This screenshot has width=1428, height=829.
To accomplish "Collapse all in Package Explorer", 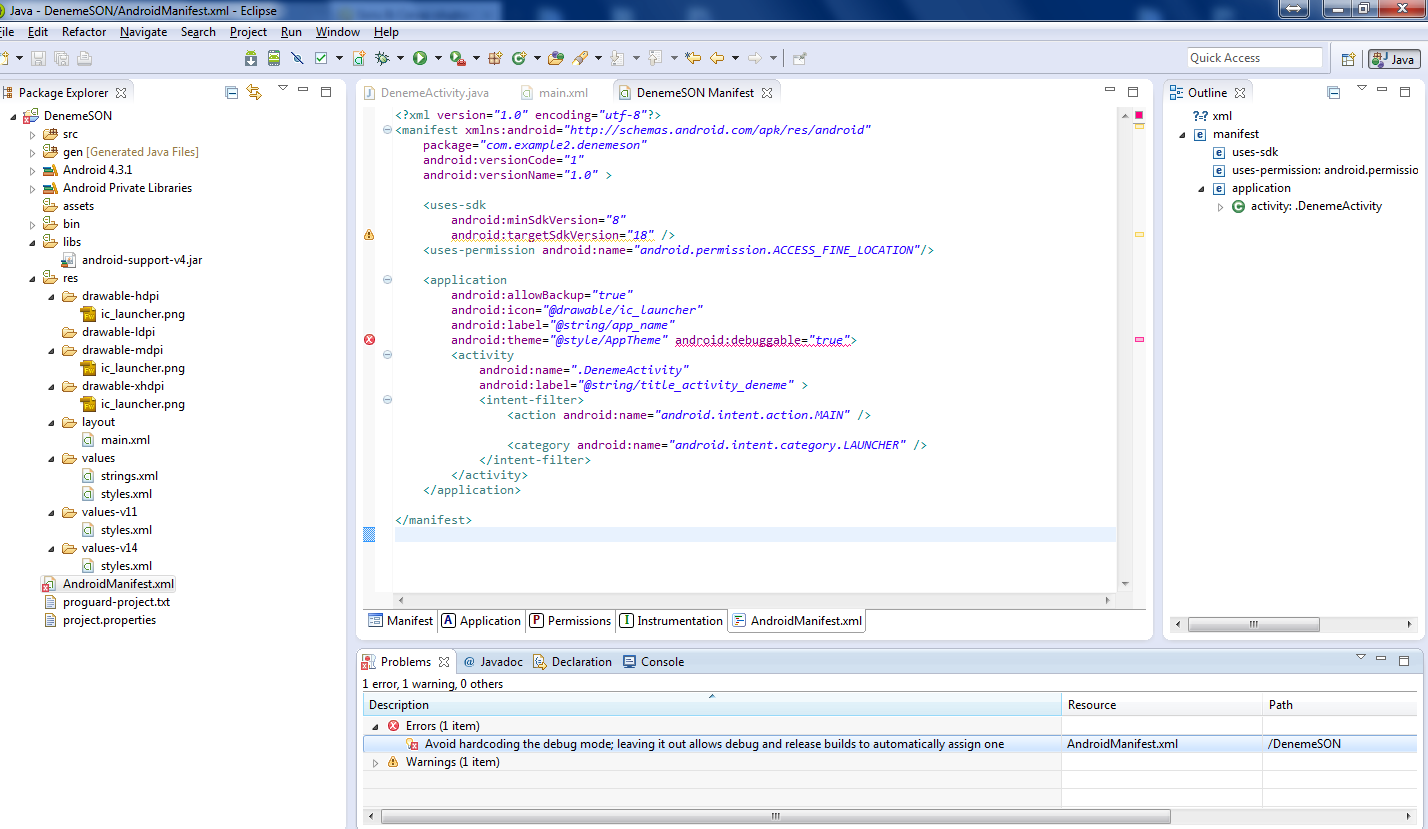I will [232, 92].
